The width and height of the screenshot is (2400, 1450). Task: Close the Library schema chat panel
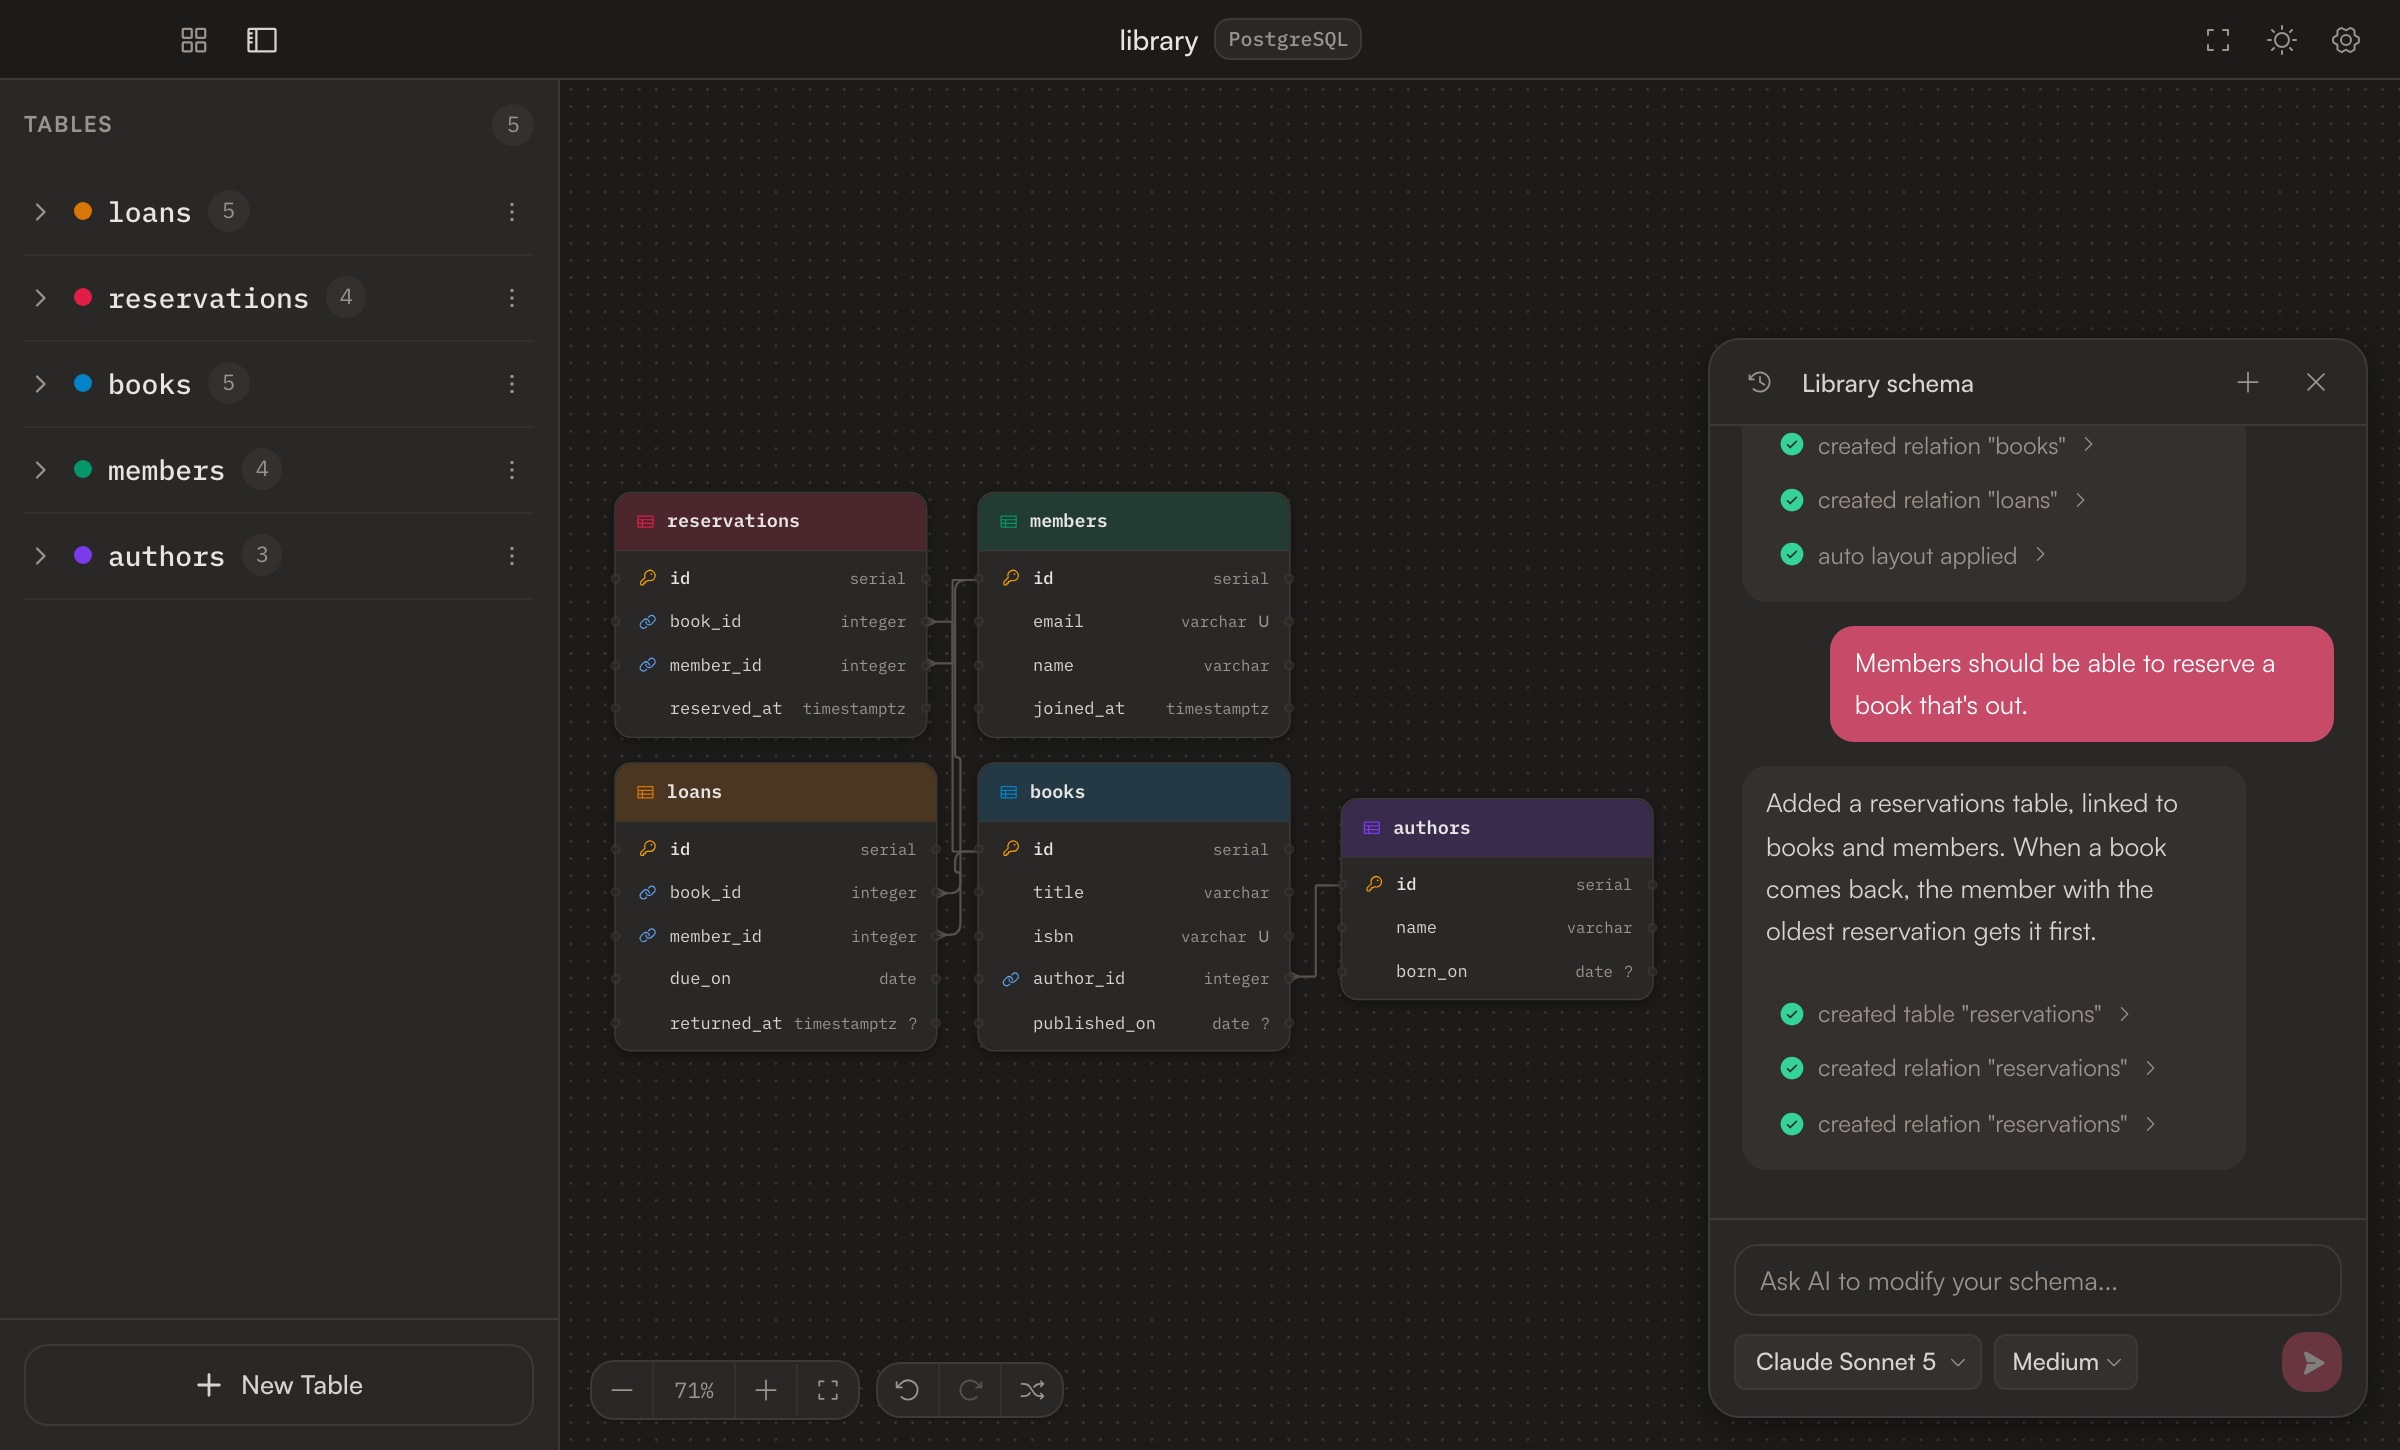click(2316, 382)
